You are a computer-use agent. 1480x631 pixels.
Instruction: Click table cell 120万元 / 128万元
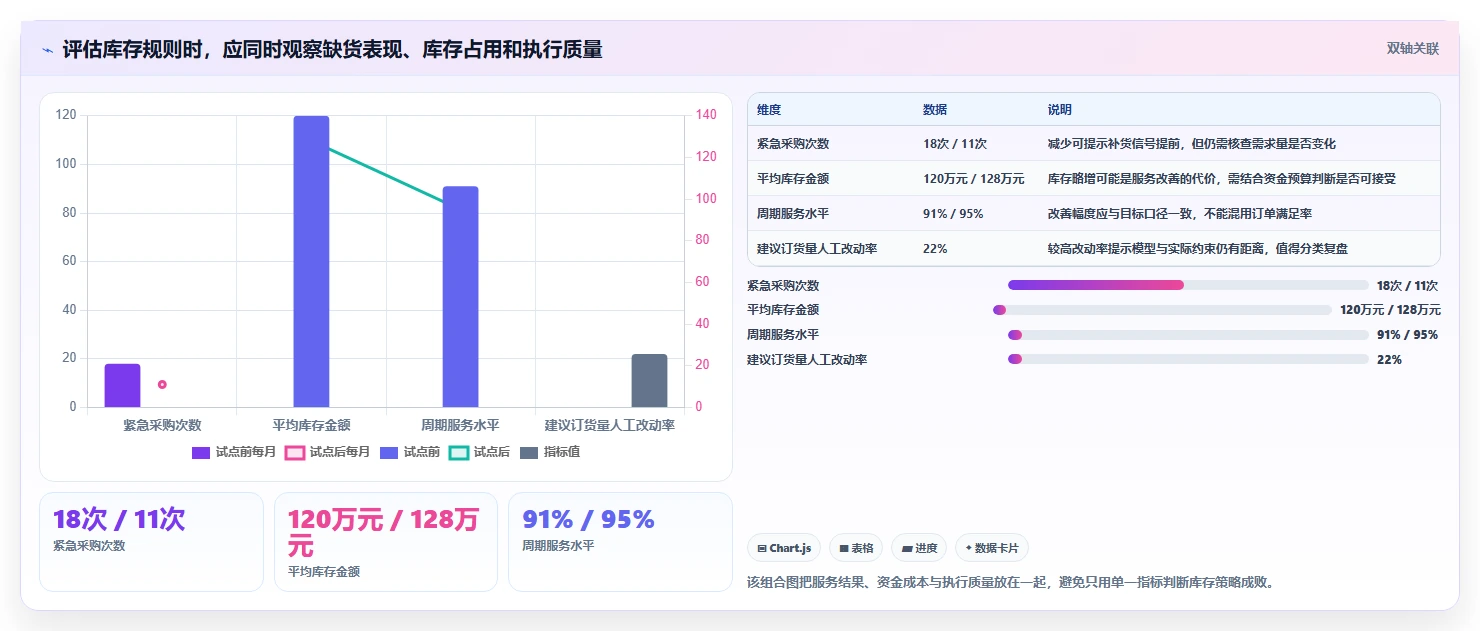973,179
